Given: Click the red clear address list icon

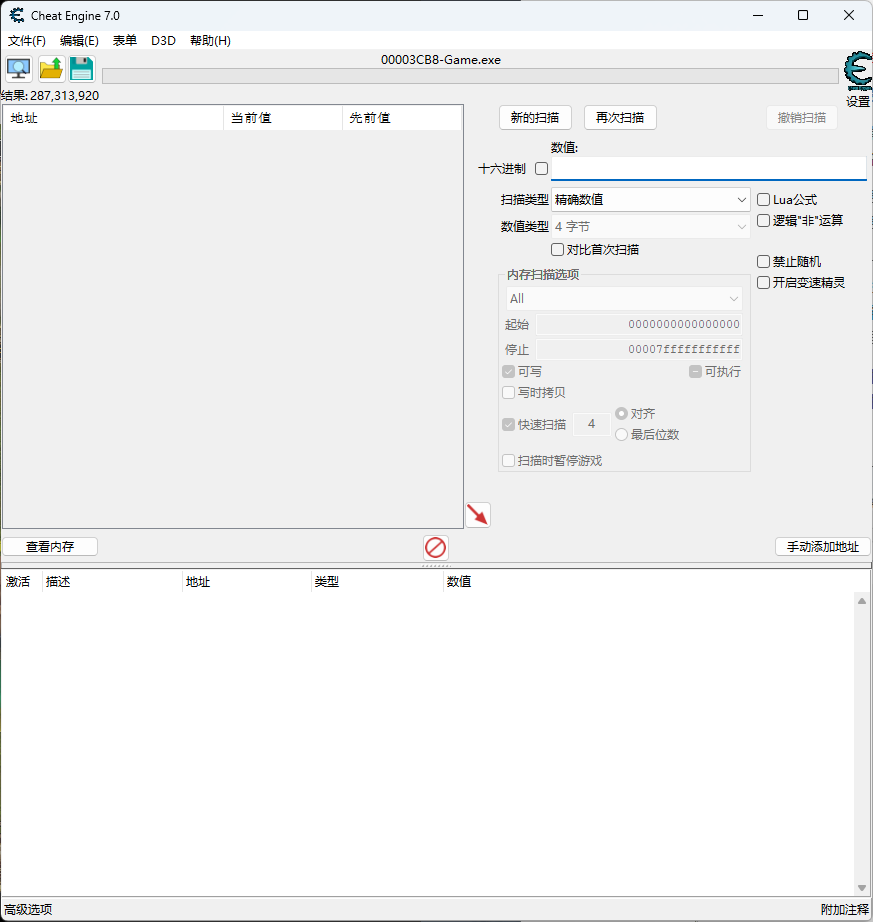Looking at the screenshot, I should (x=436, y=547).
